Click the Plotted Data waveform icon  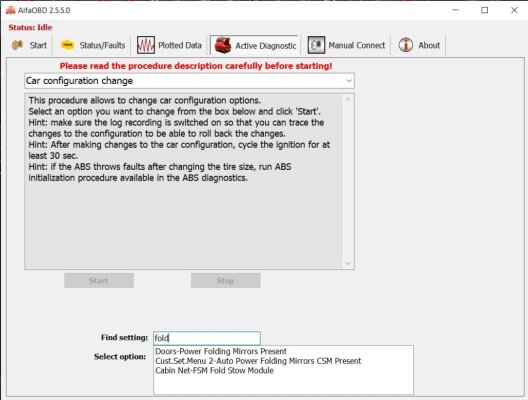coord(146,45)
